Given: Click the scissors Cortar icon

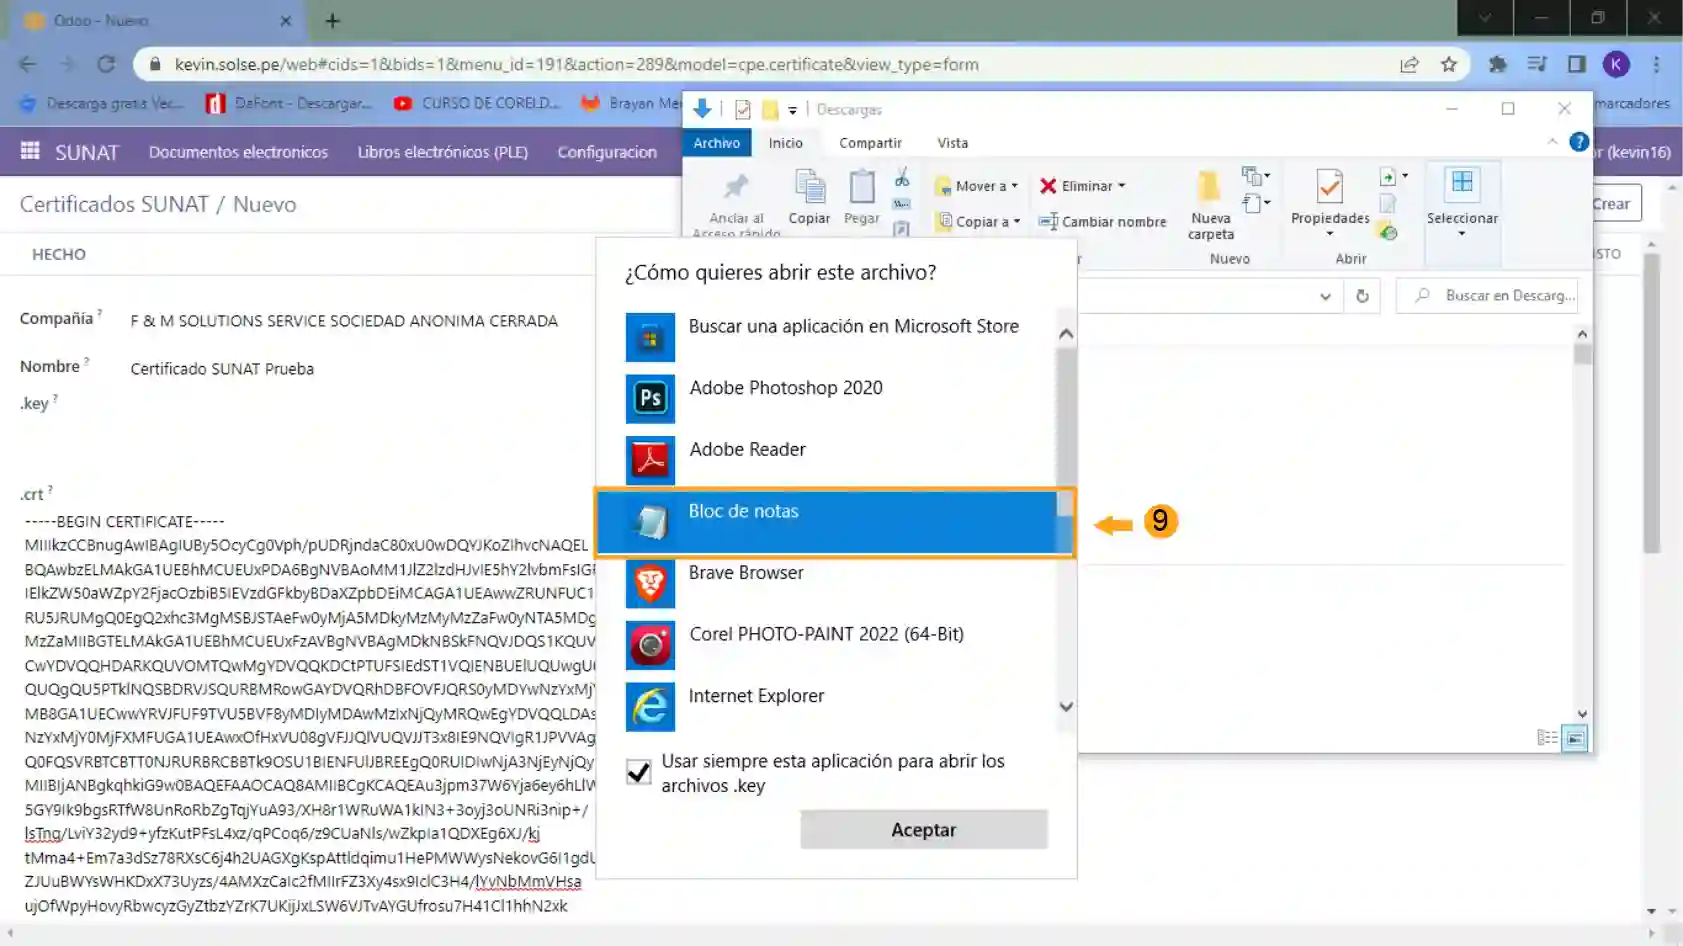Looking at the screenshot, I should tap(902, 179).
